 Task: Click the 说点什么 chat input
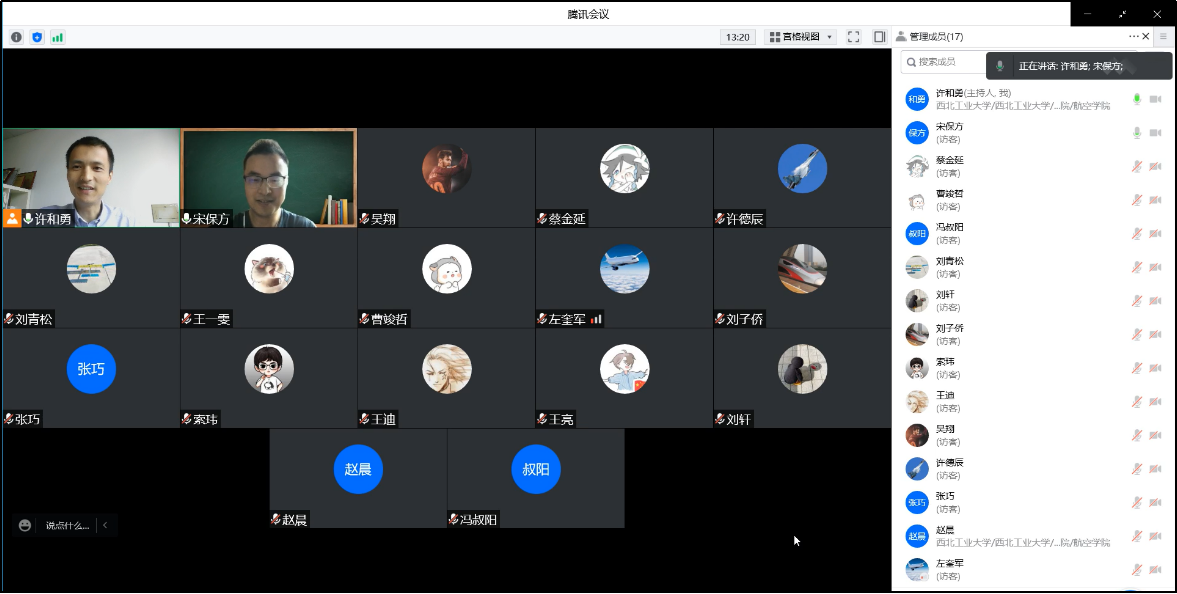[x=67, y=525]
